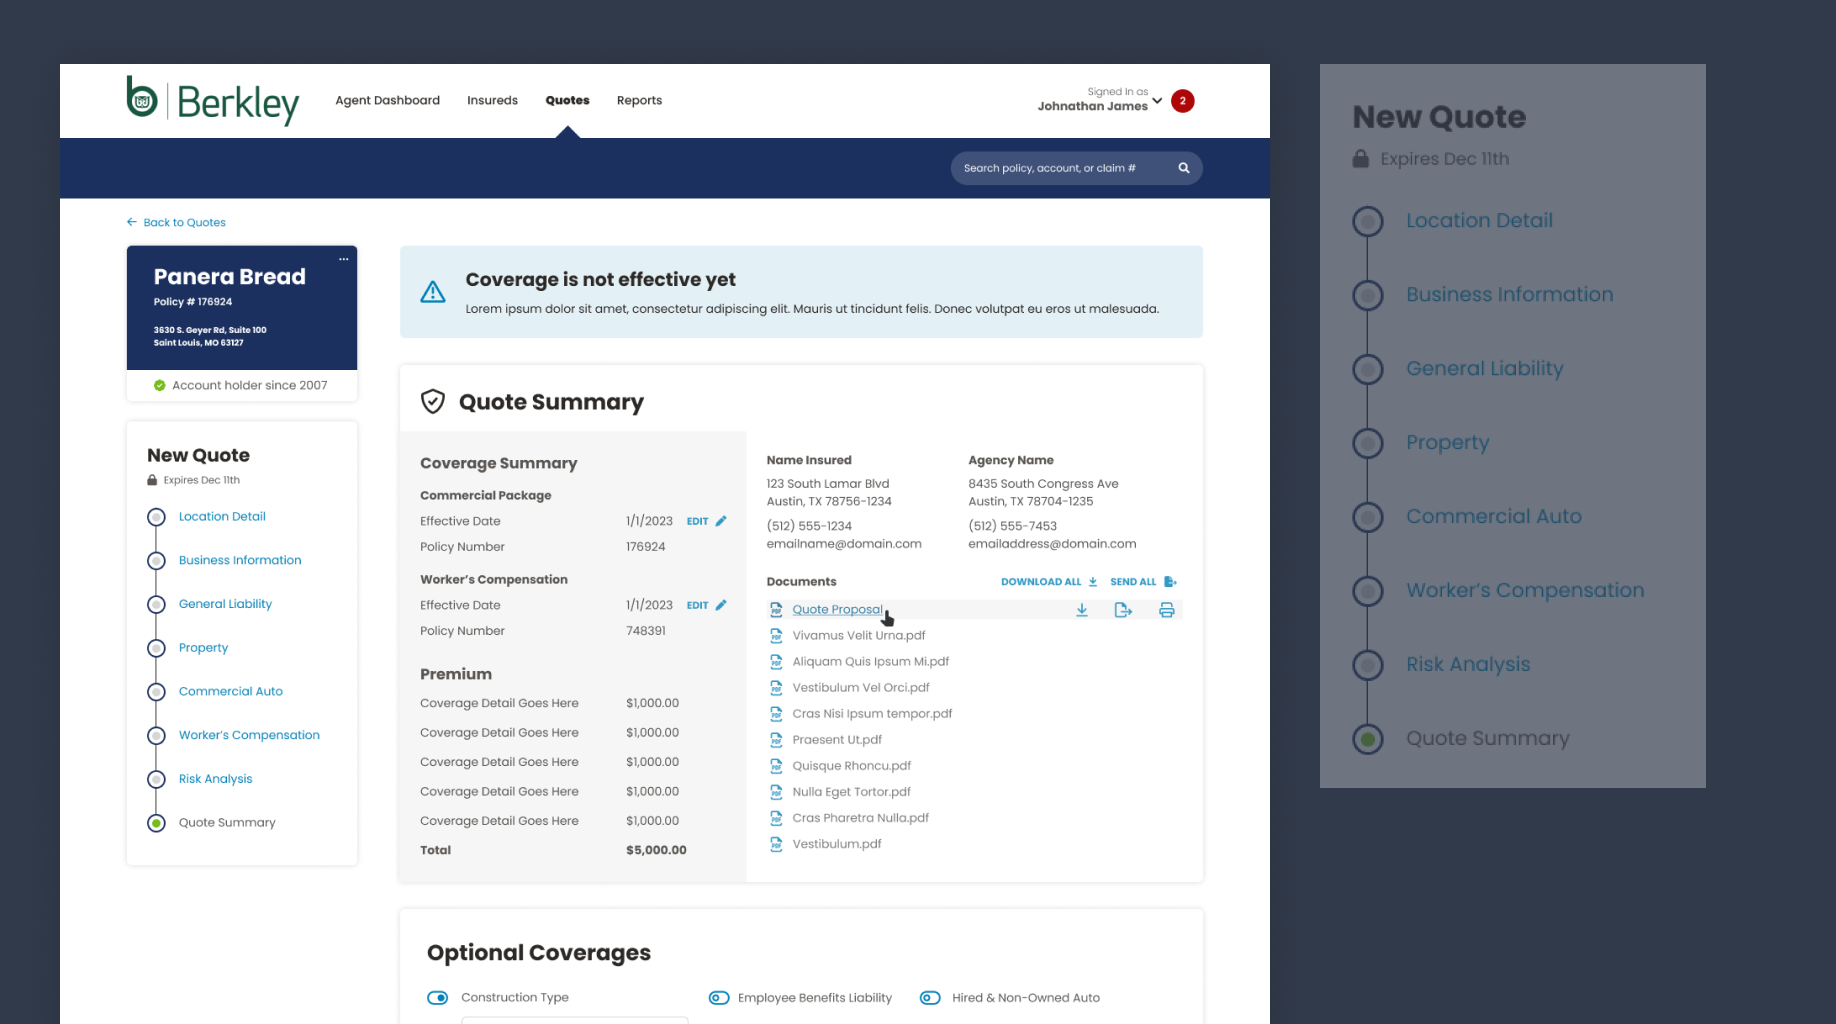1836x1024 pixels.
Task: Download the Quote Proposal document
Action: coord(1082,610)
